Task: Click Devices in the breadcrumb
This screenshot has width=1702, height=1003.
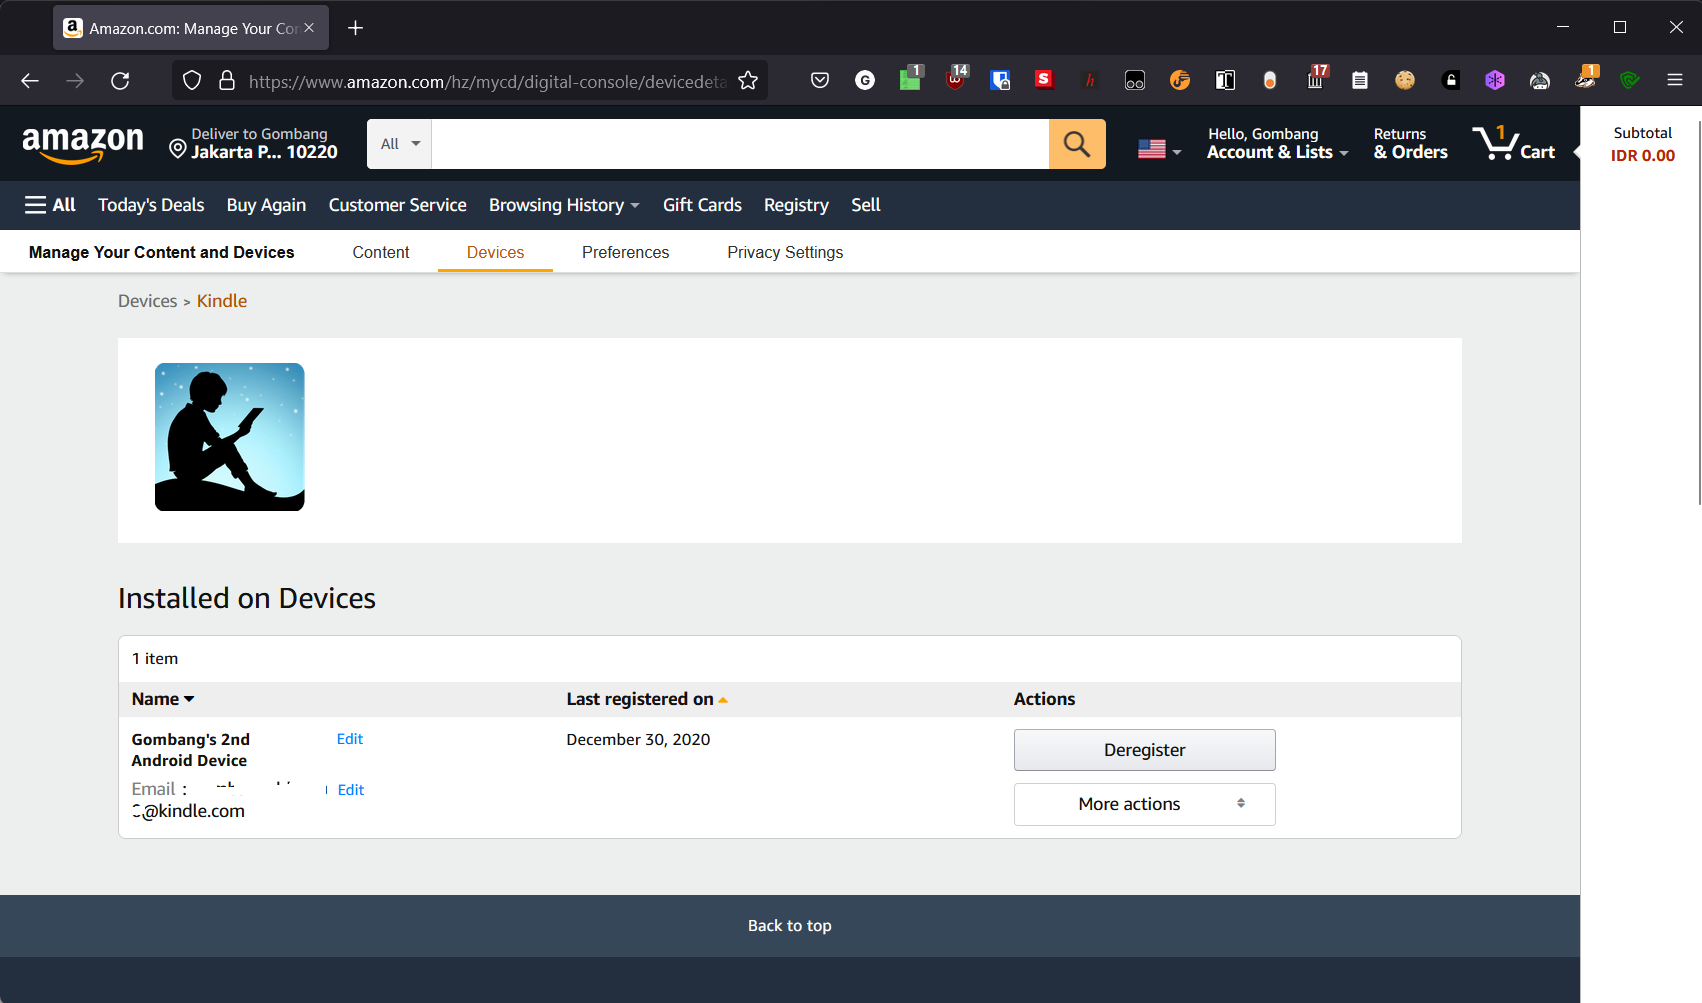Action: tap(147, 301)
